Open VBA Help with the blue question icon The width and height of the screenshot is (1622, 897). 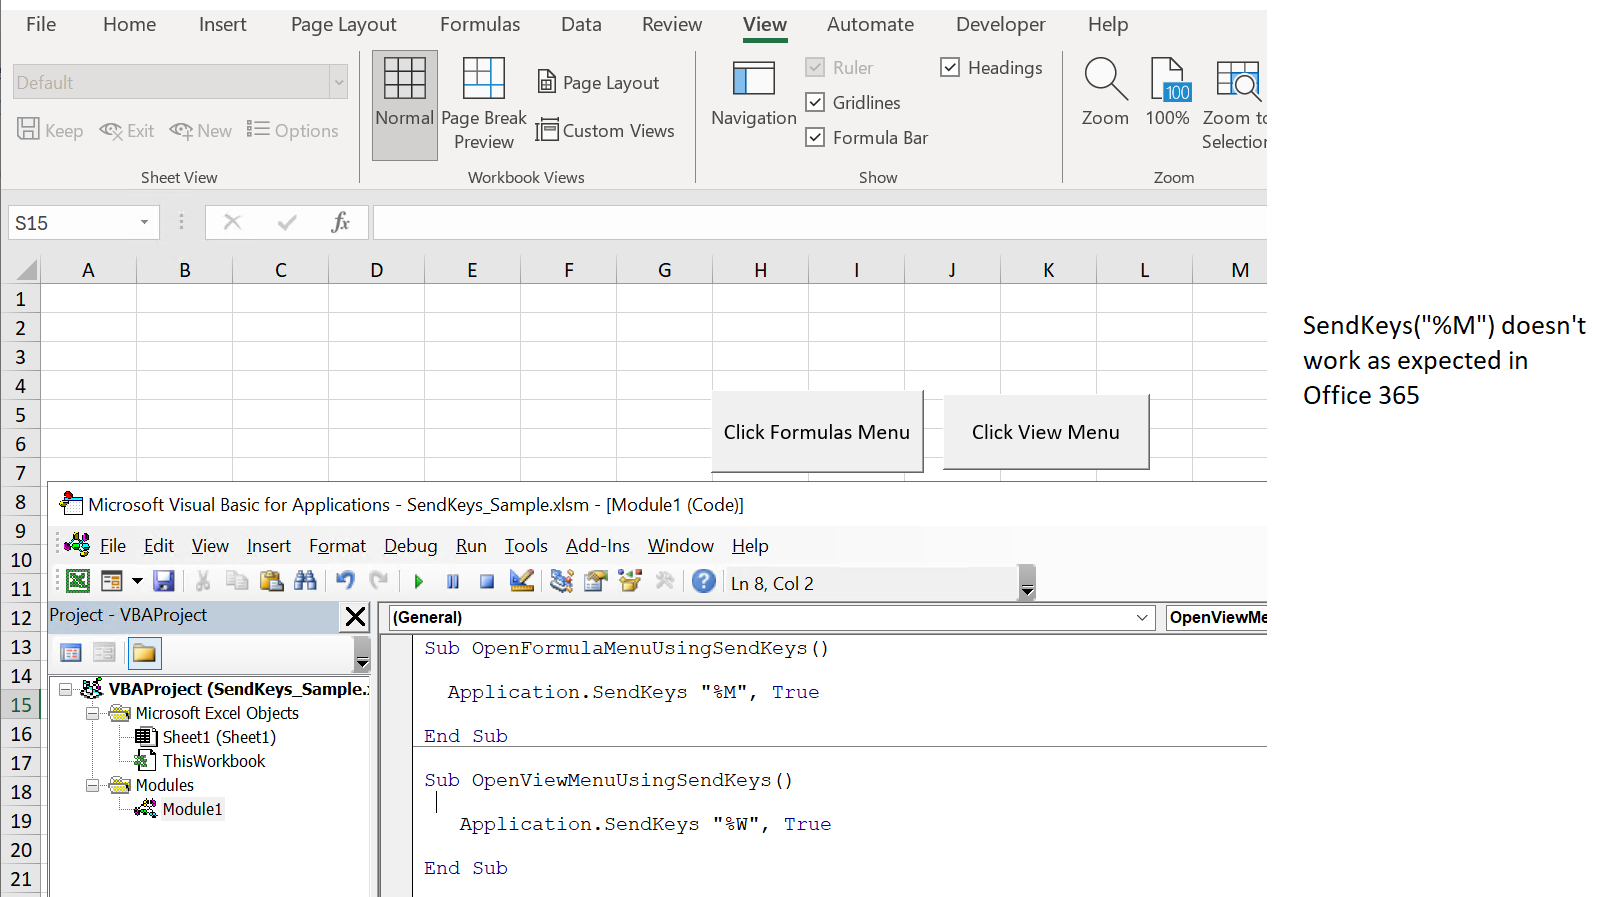pyautogui.click(x=704, y=581)
